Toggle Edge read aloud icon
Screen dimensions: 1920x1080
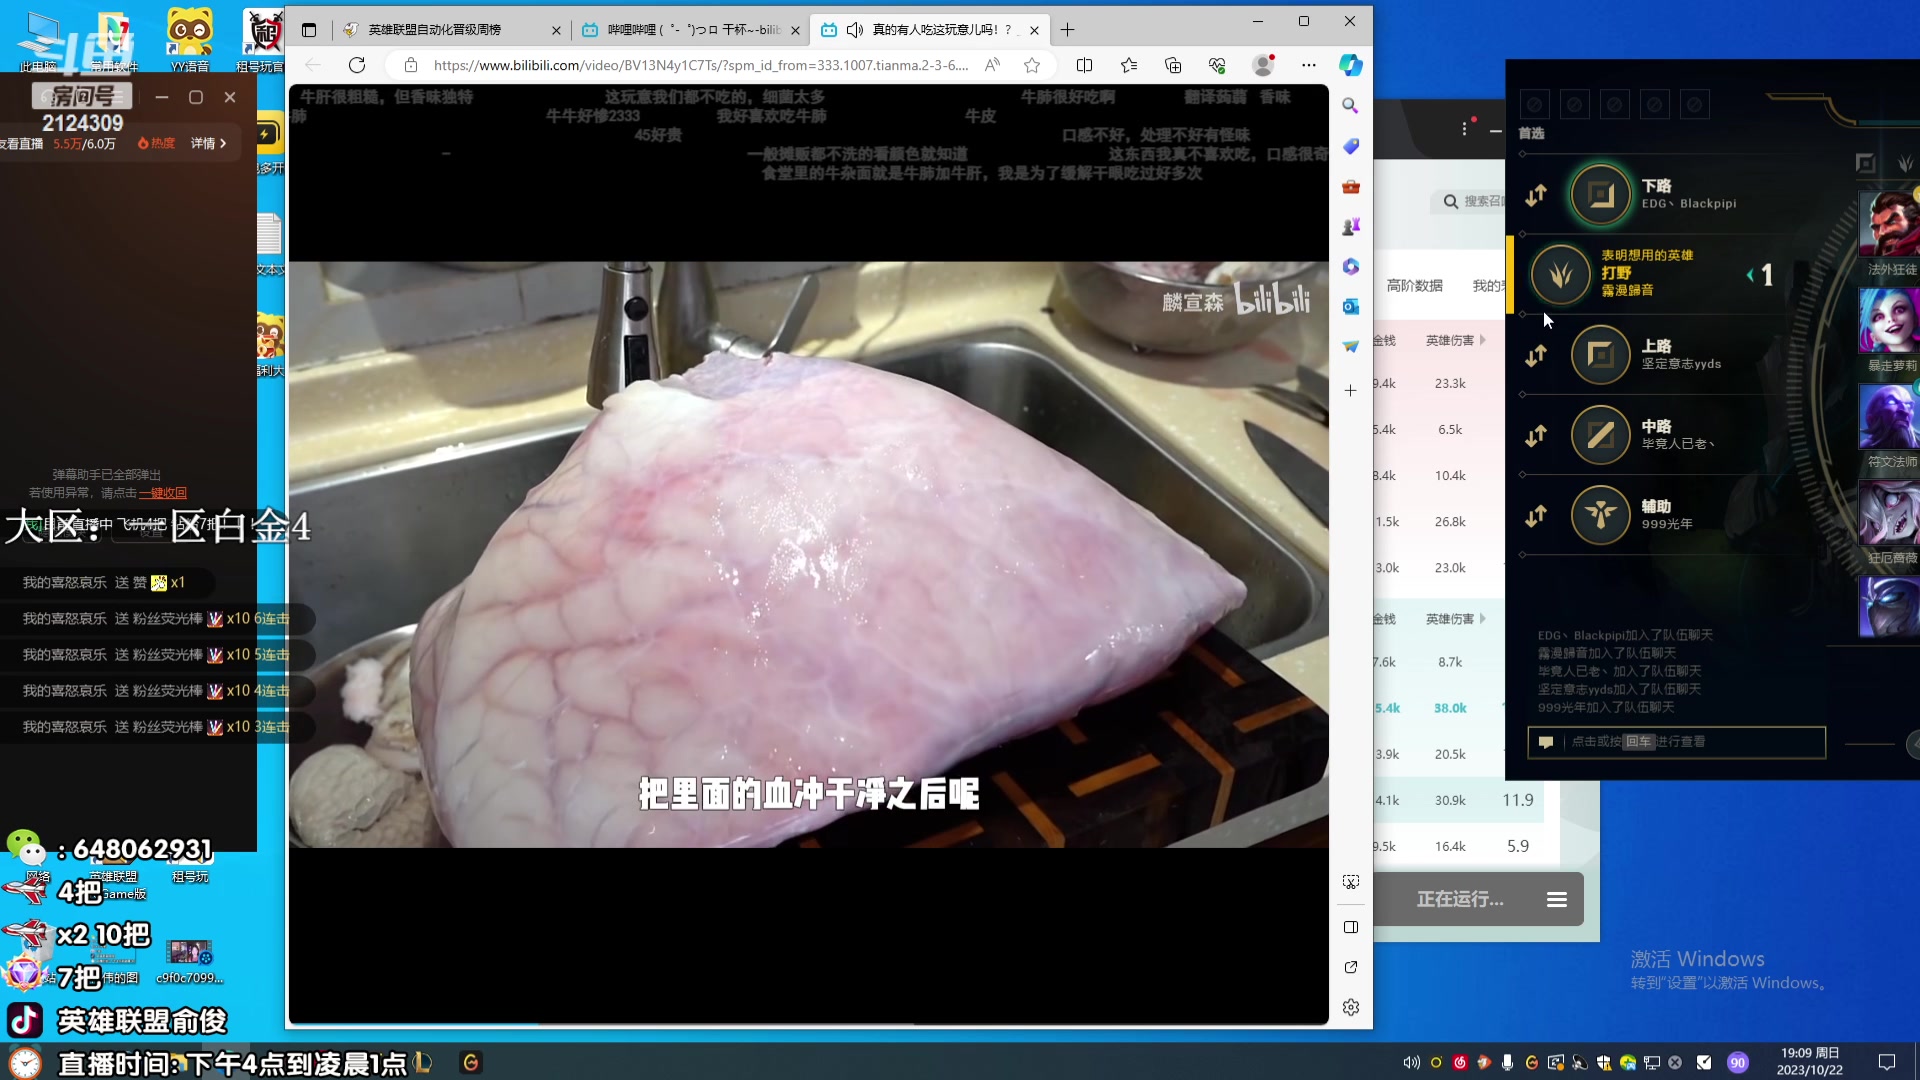pos(992,65)
